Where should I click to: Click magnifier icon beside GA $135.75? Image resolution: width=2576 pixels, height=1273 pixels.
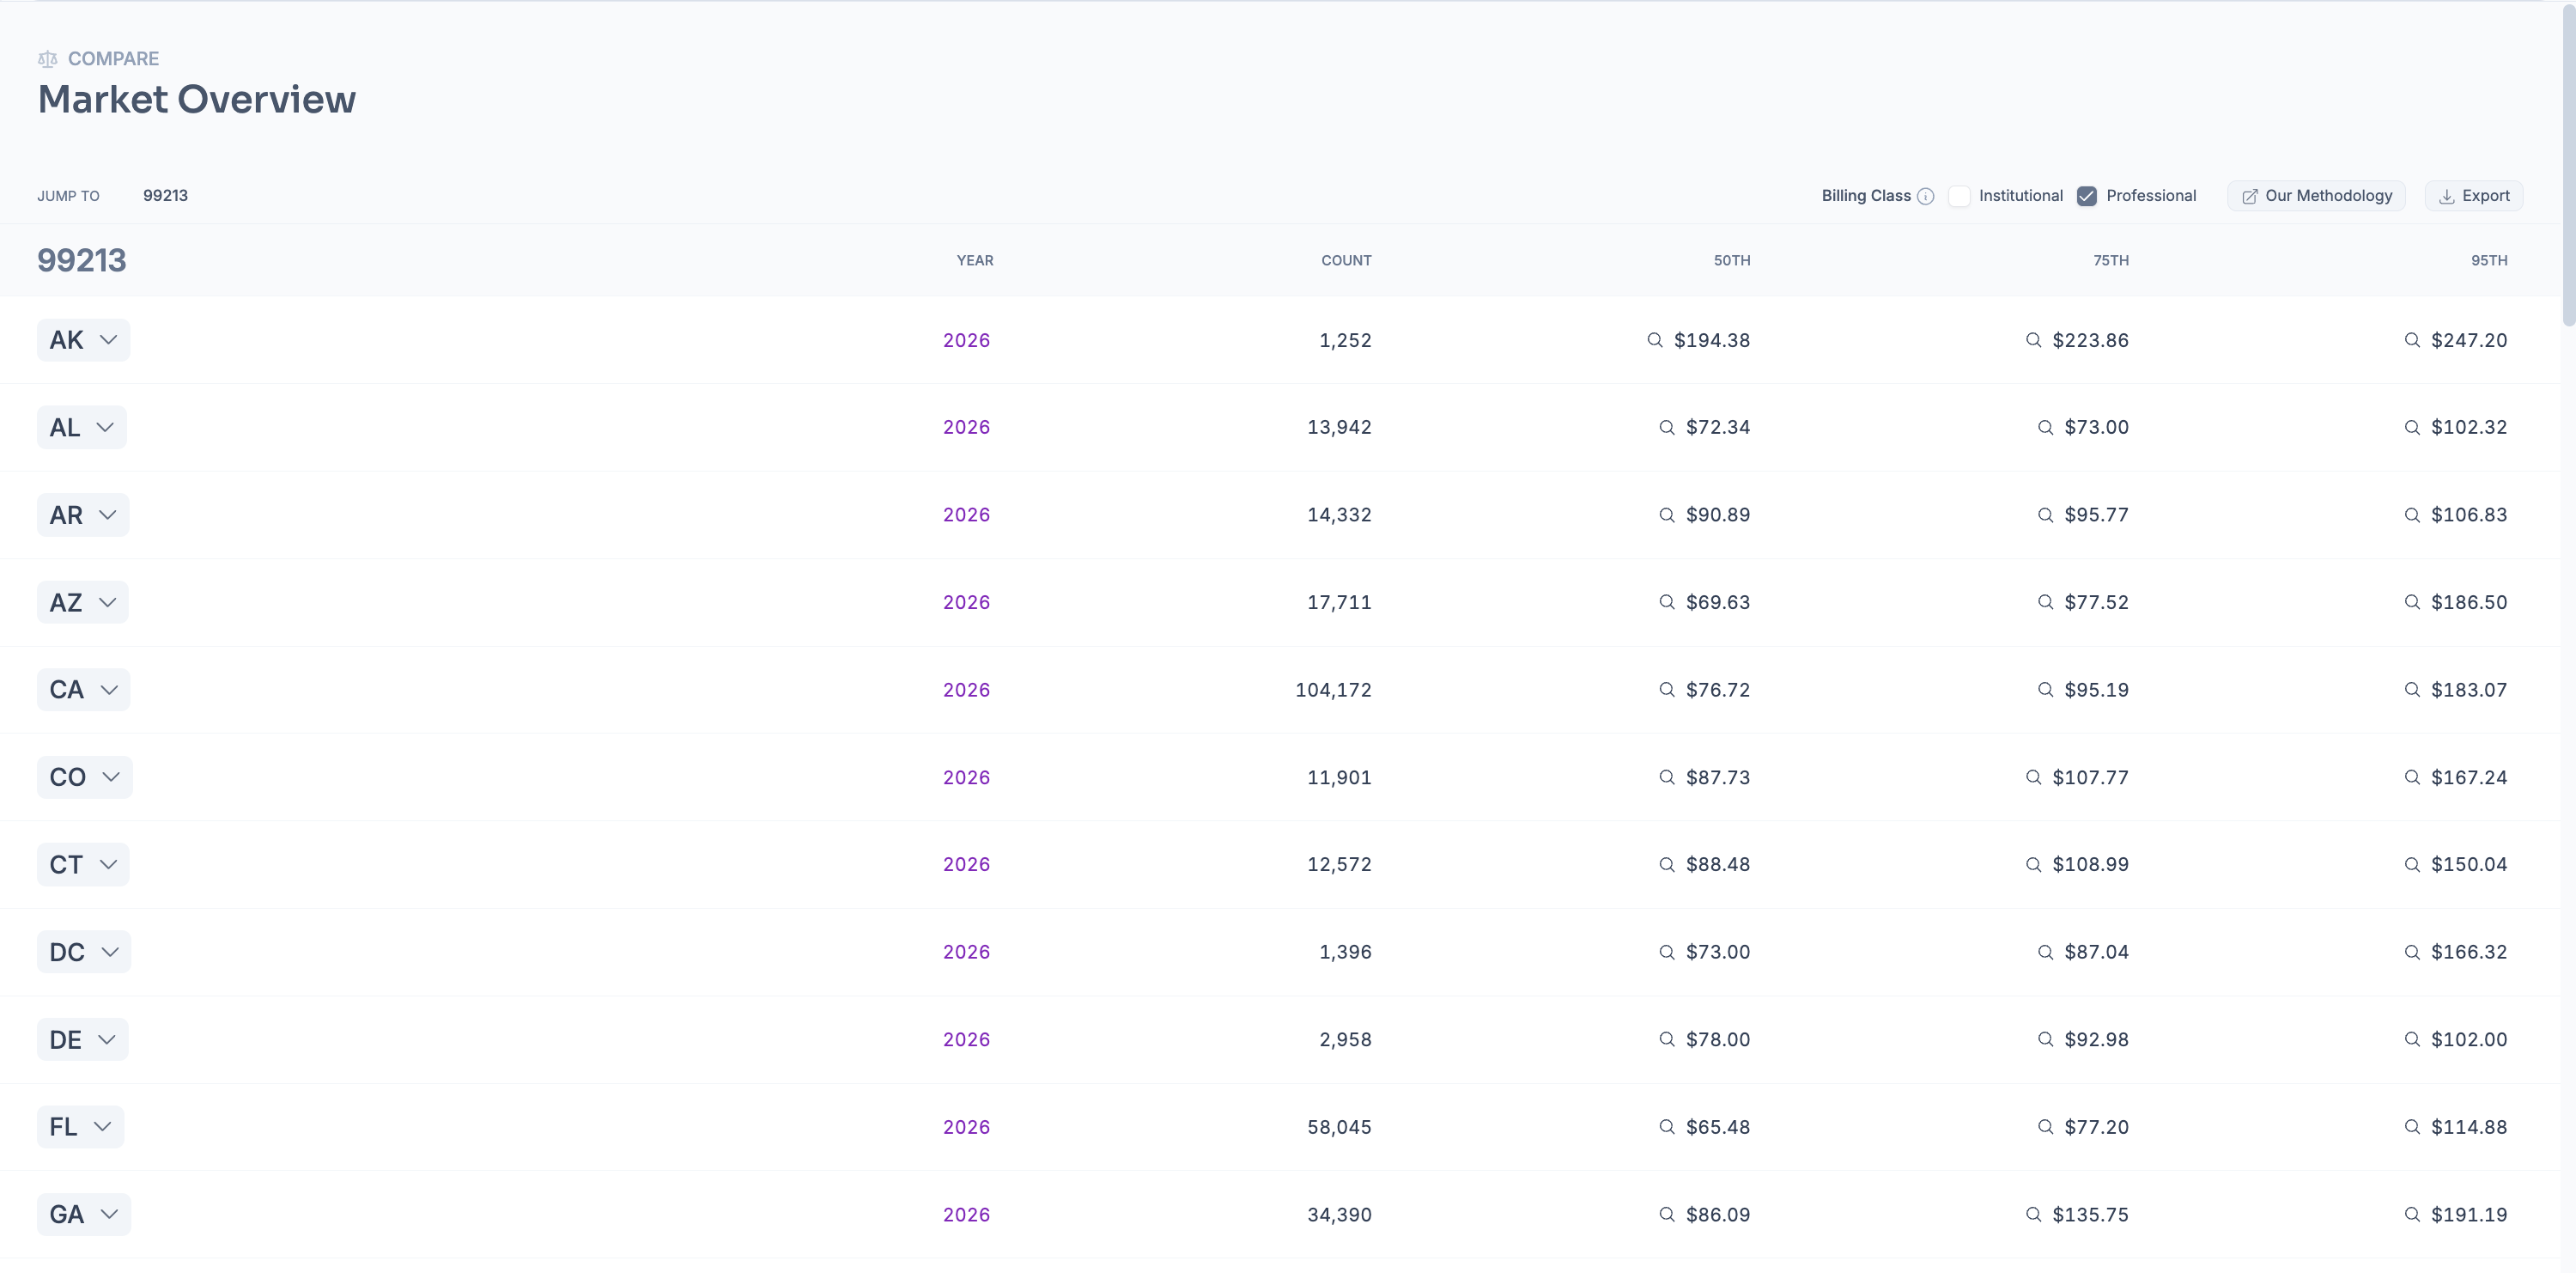2033,1214
